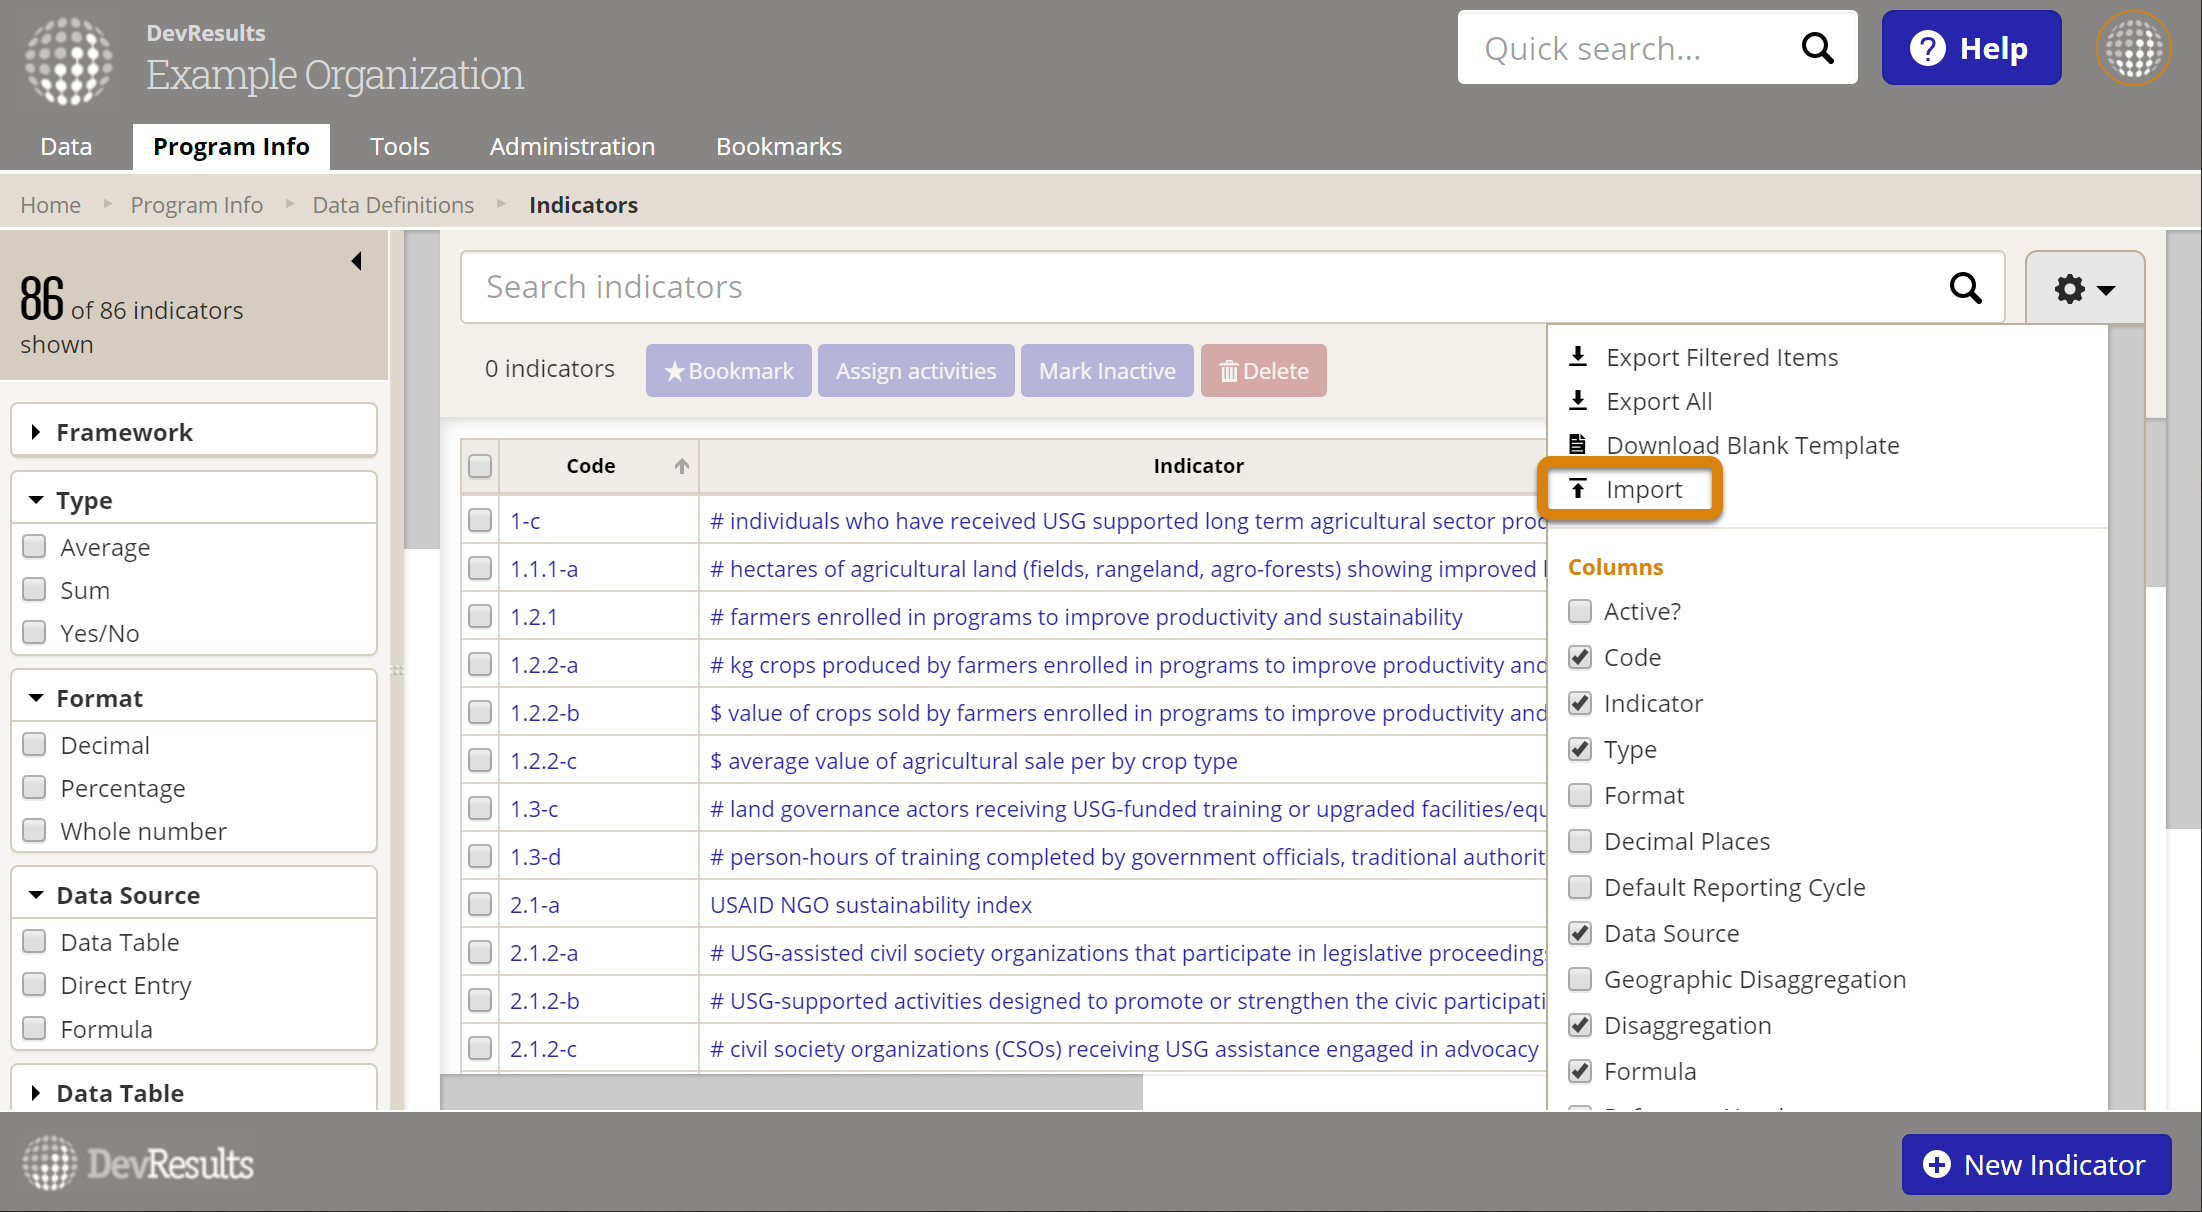Check the Whole number format filter
The height and width of the screenshot is (1212, 2202).
pyautogui.click(x=35, y=831)
